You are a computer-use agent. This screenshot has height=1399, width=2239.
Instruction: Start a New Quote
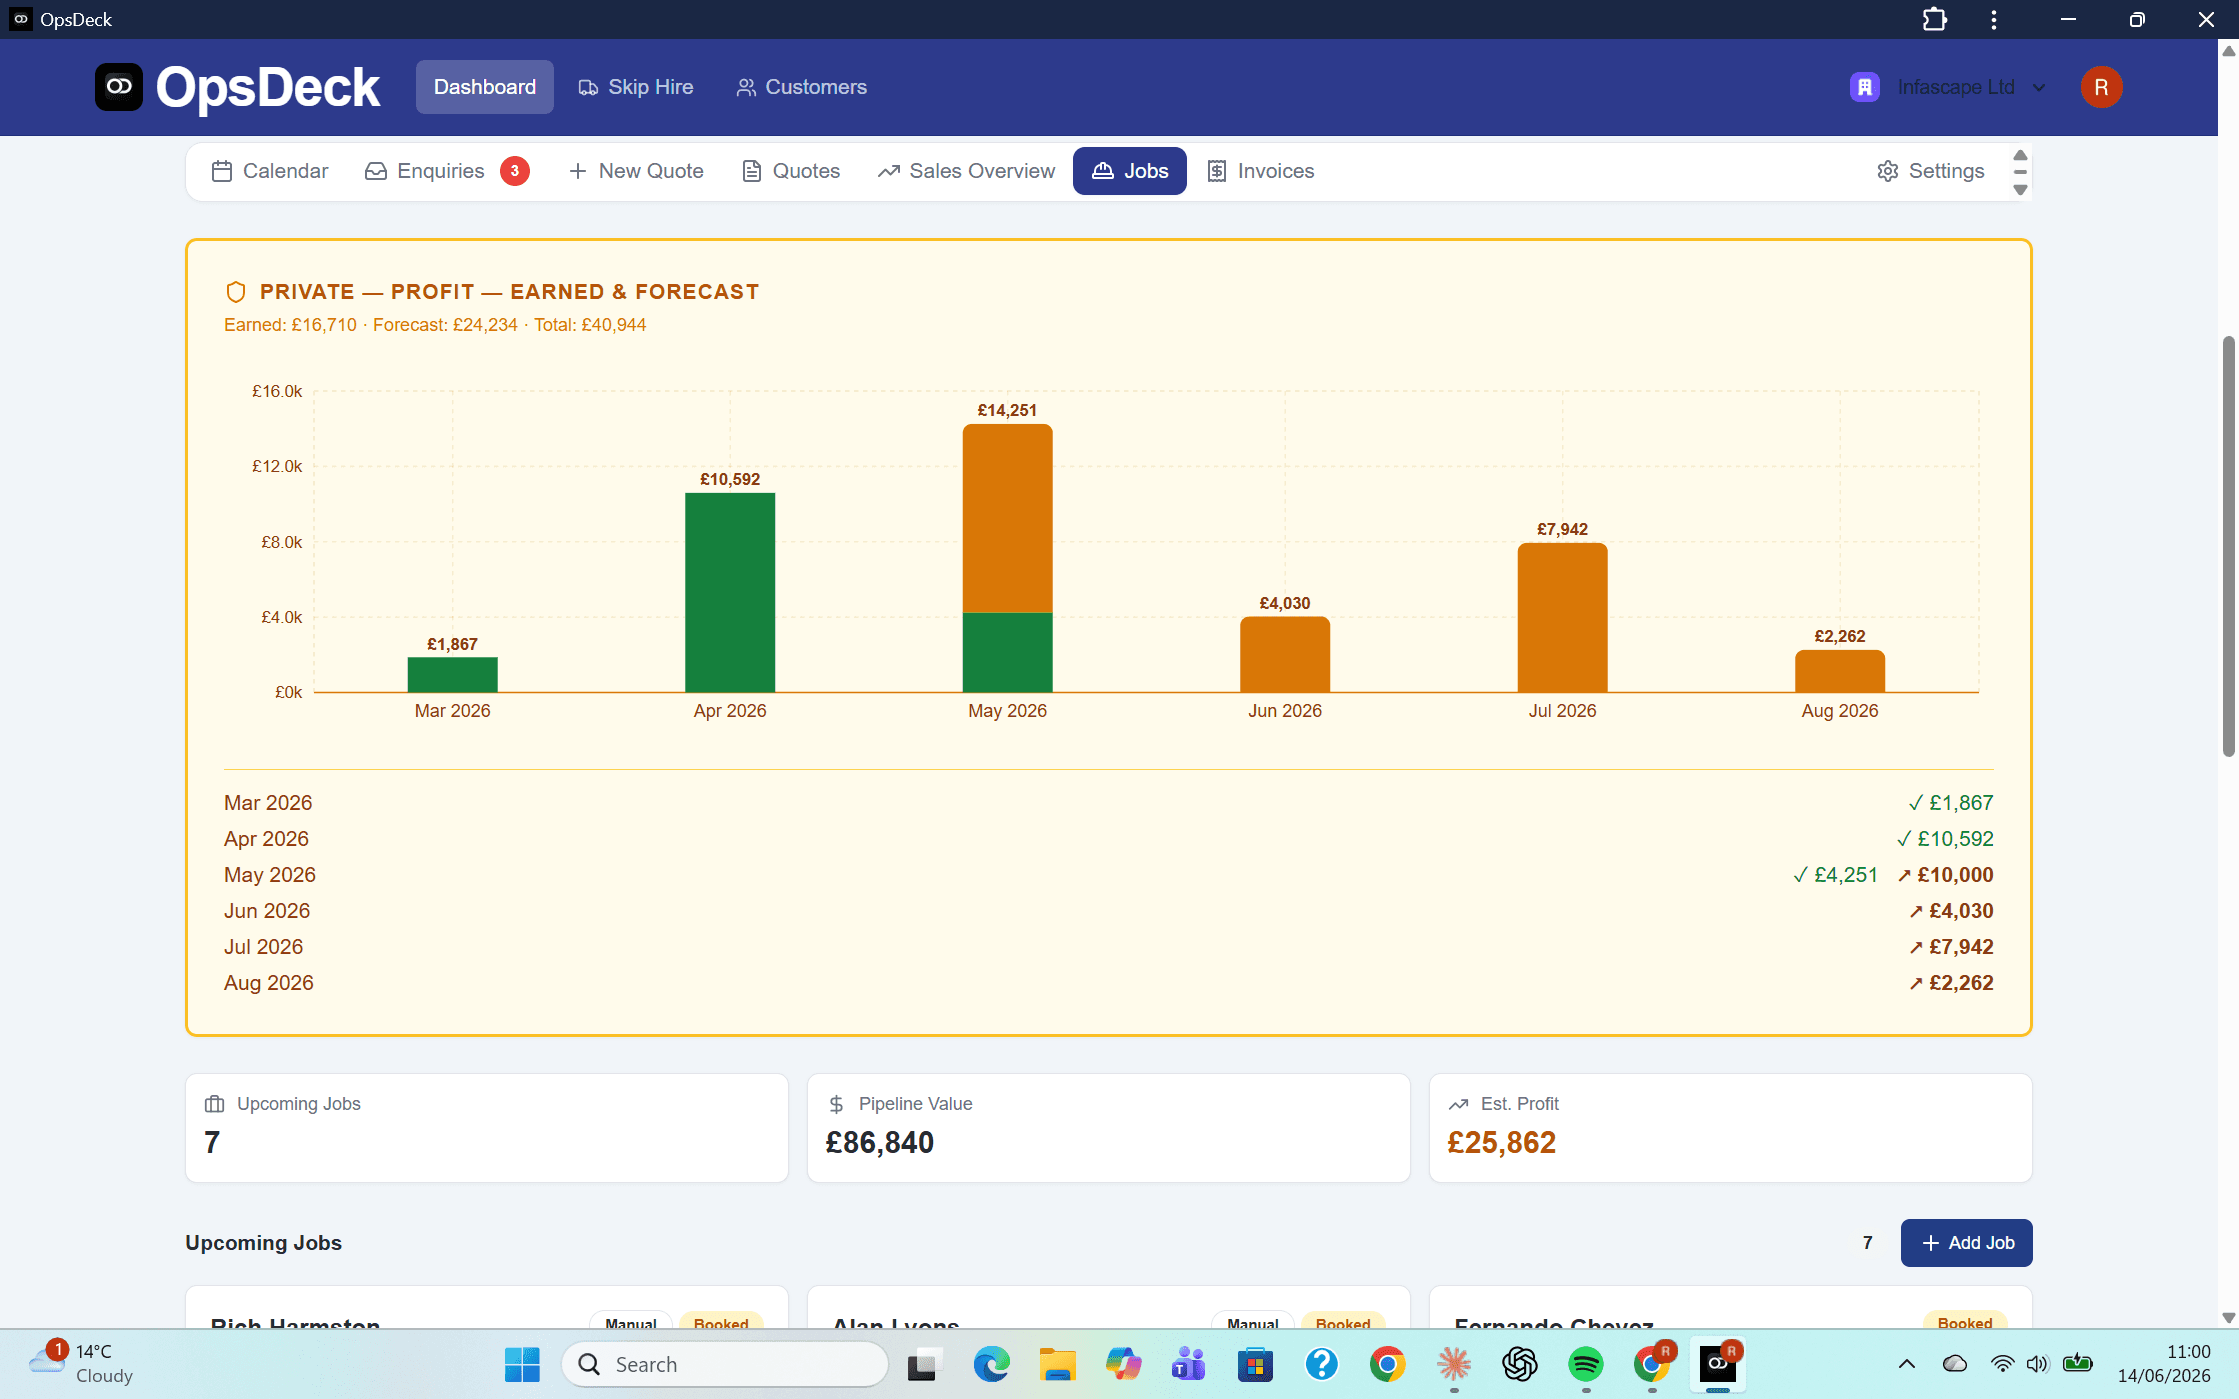pos(636,171)
